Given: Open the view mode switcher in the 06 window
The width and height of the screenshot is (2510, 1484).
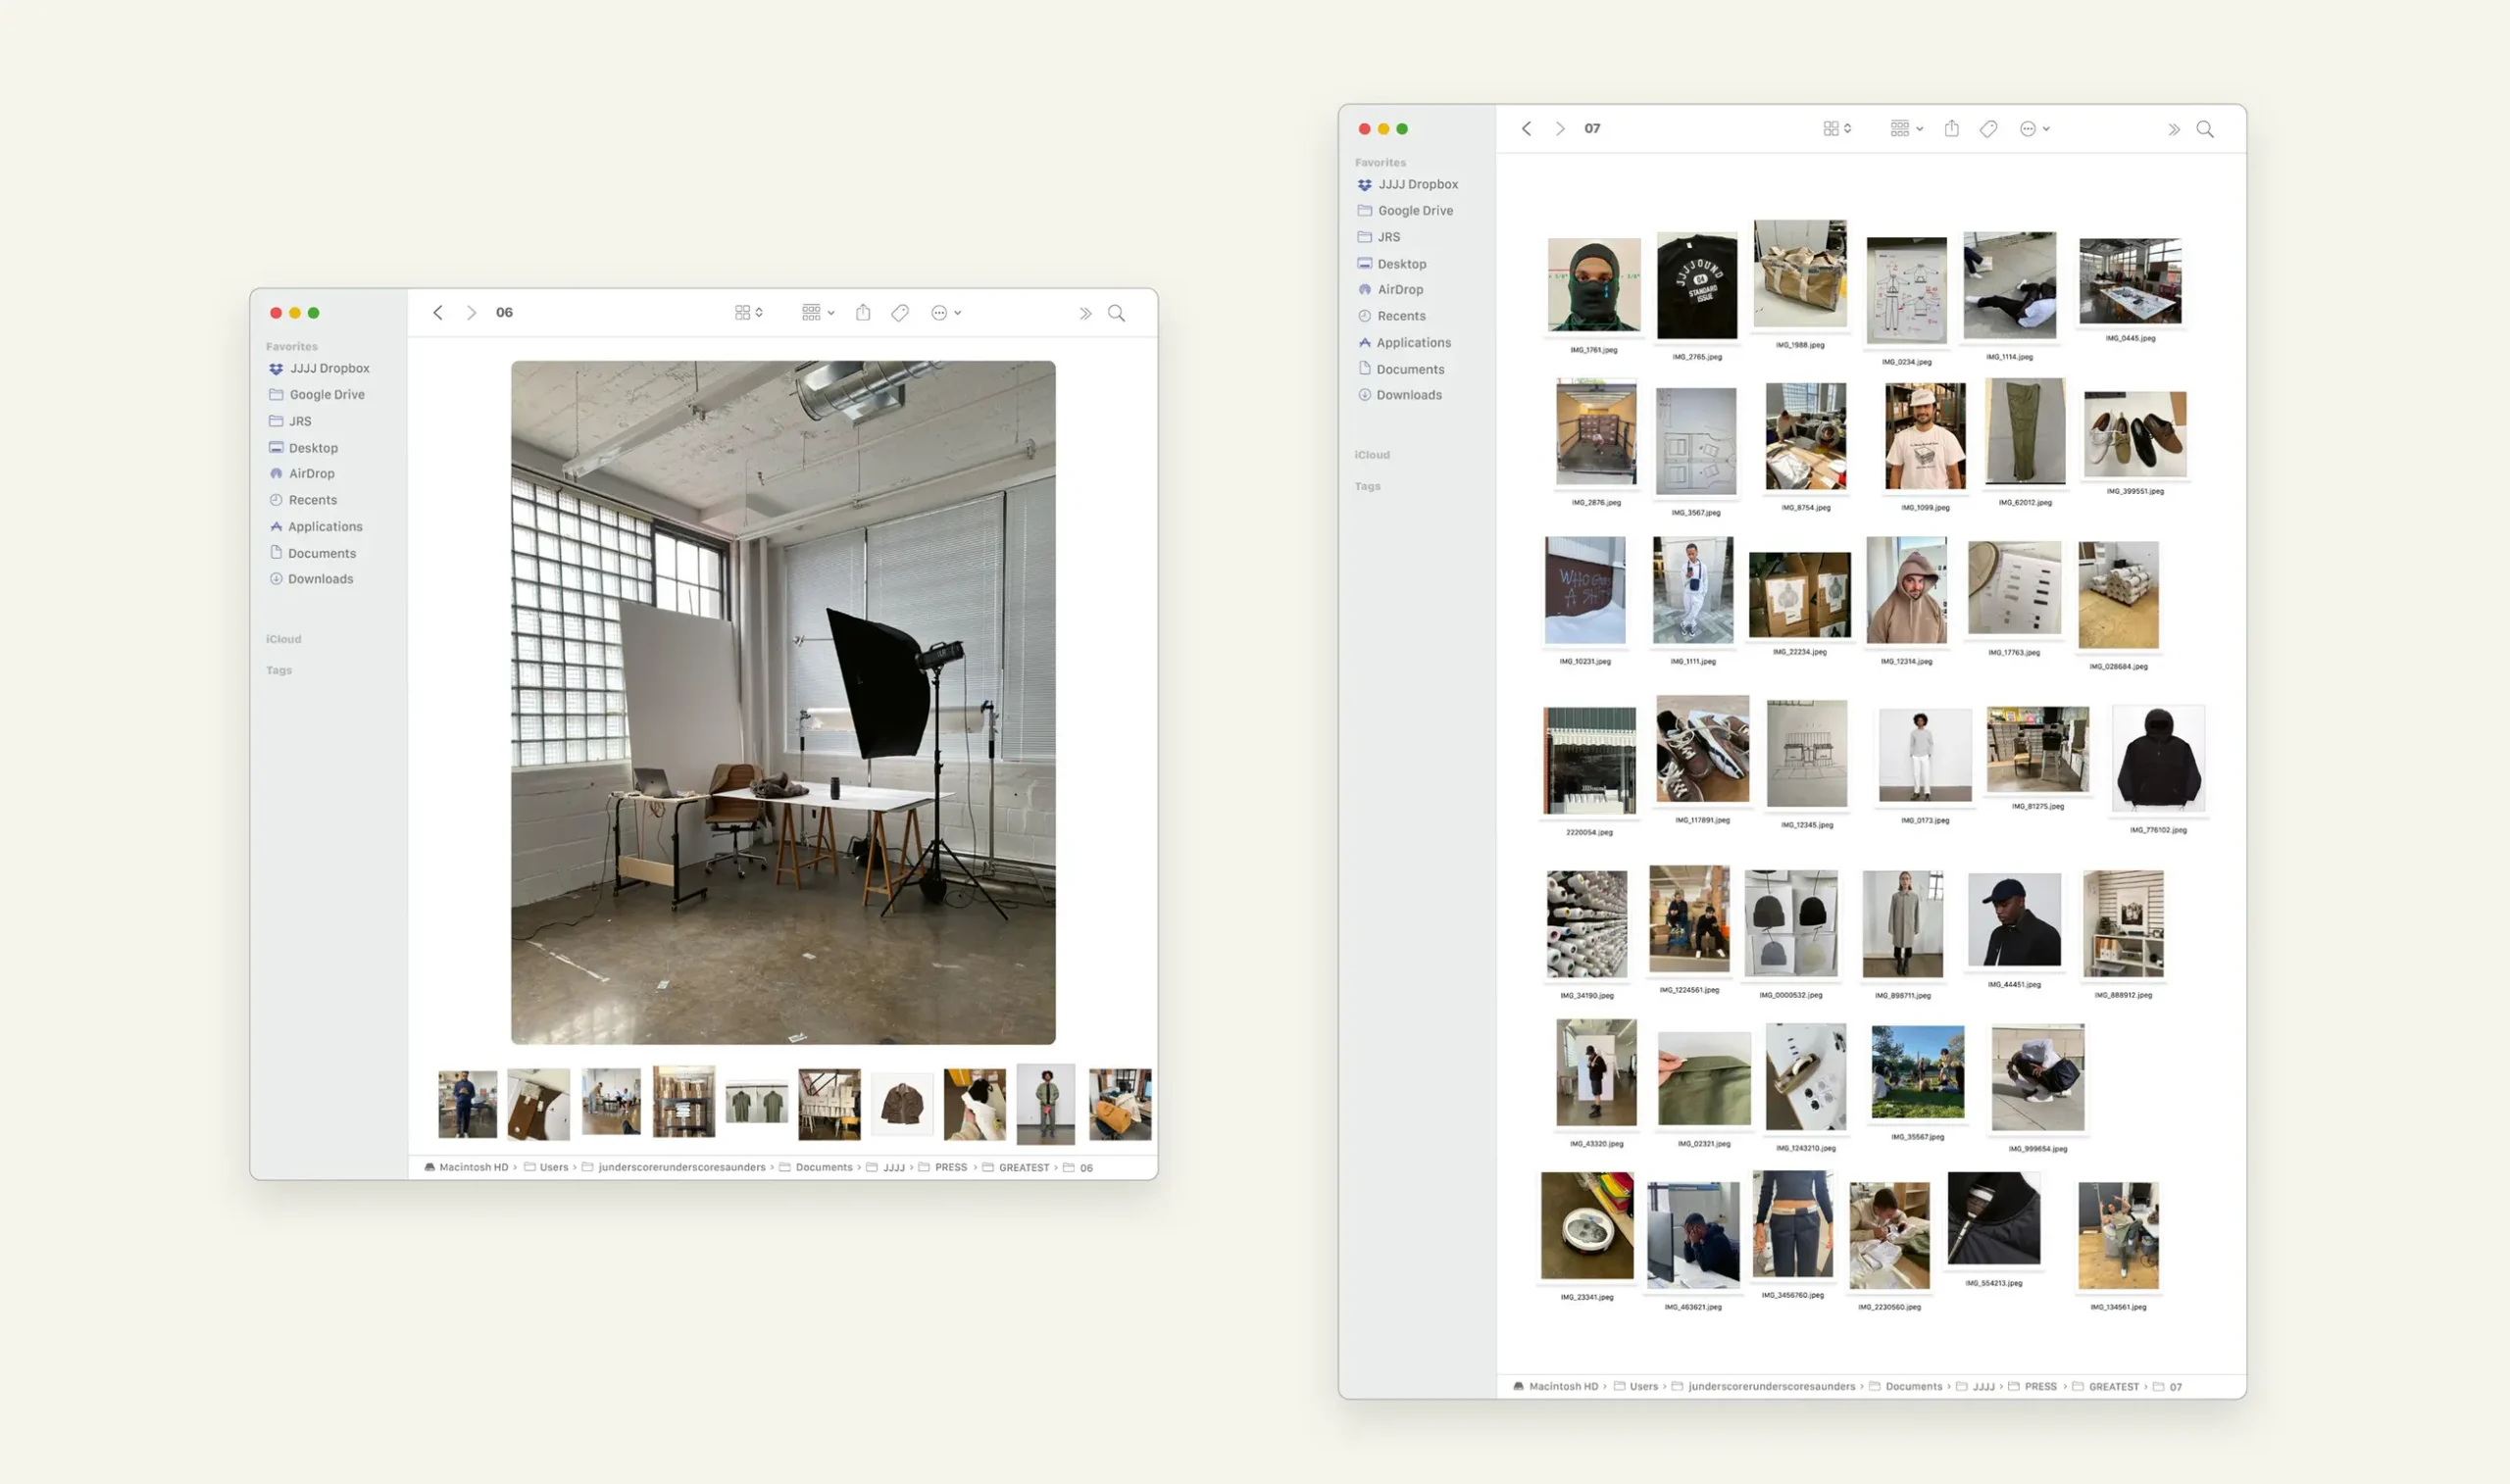Looking at the screenshot, I should tap(748, 313).
